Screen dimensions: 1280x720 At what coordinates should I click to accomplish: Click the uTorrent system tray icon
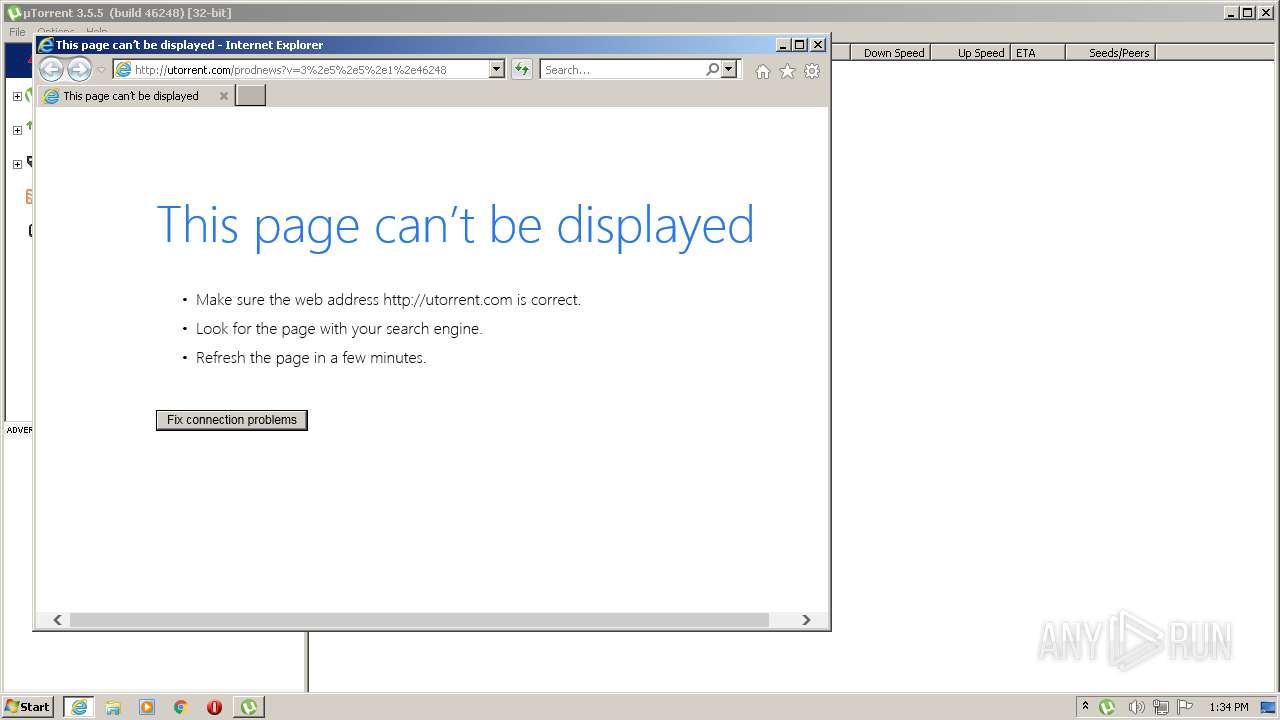[x=1107, y=707]
